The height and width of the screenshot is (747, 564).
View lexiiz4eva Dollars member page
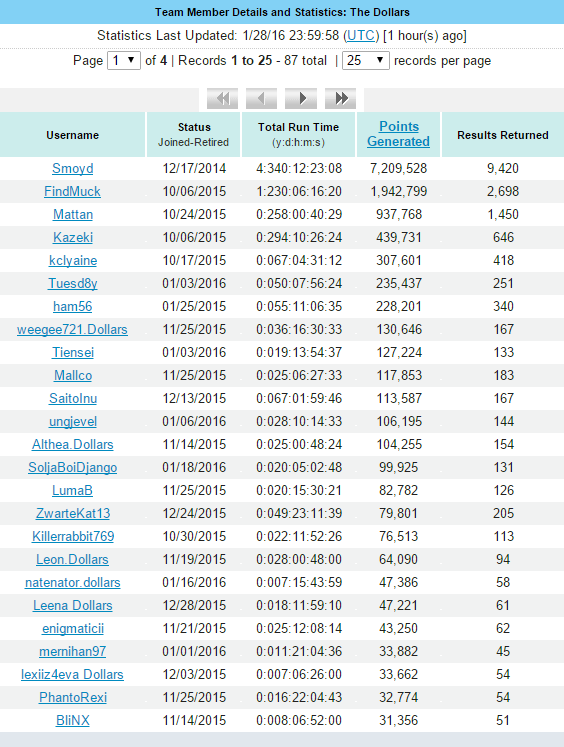72,675
